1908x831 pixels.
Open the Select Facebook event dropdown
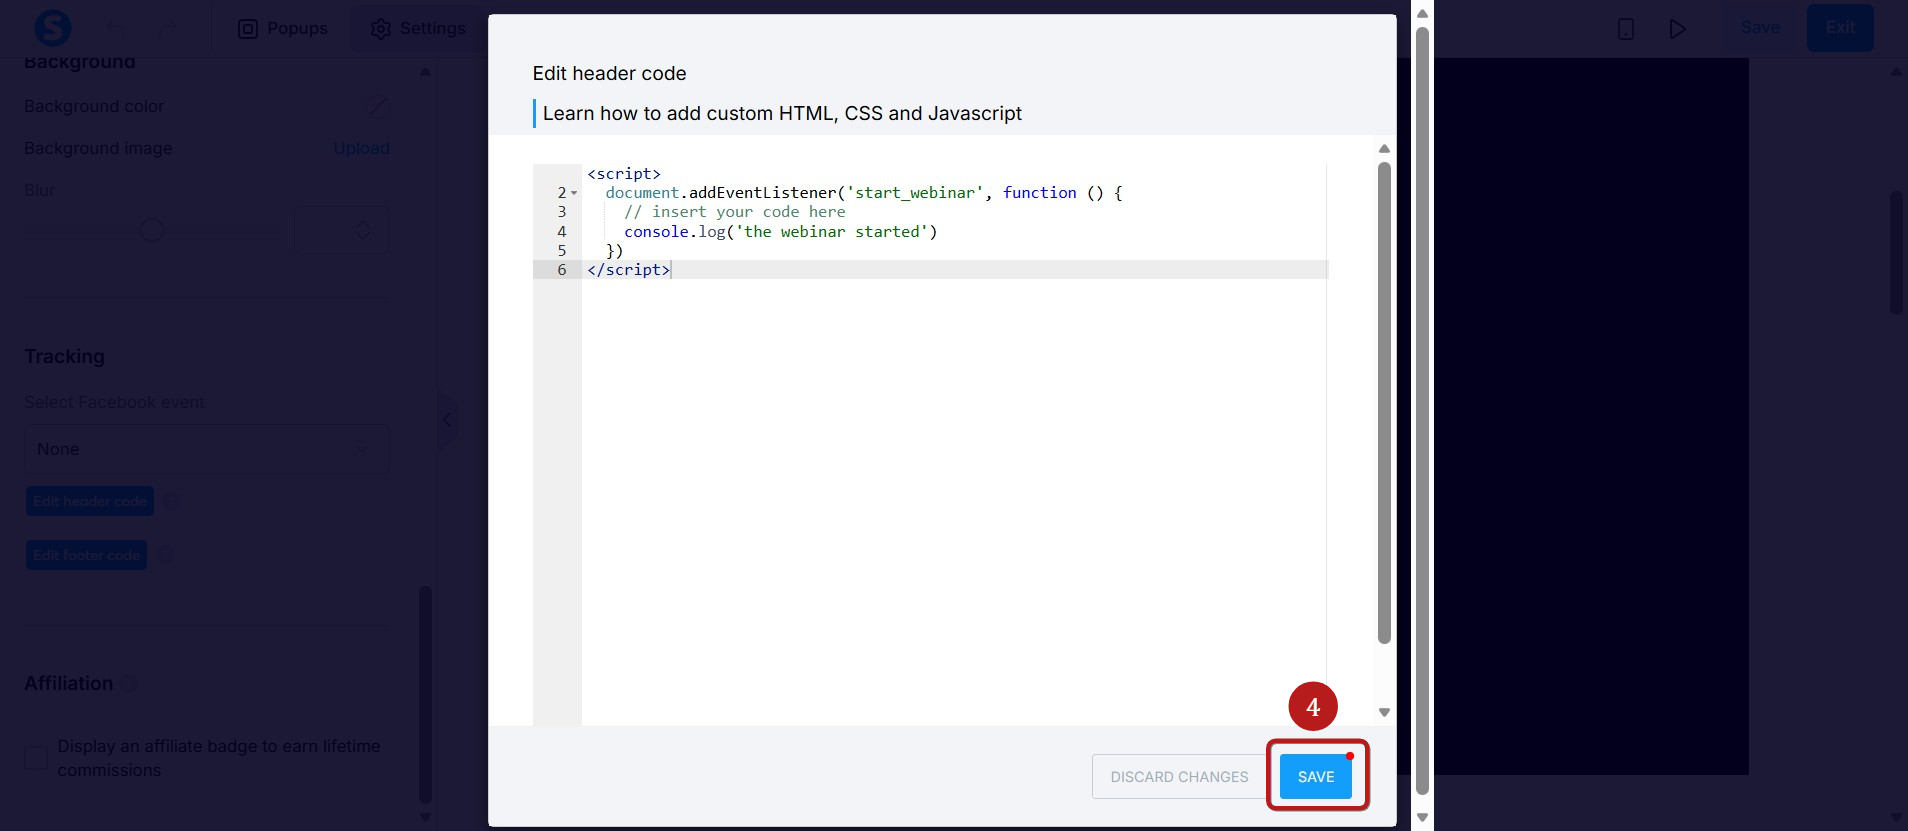tap(207, 449)
